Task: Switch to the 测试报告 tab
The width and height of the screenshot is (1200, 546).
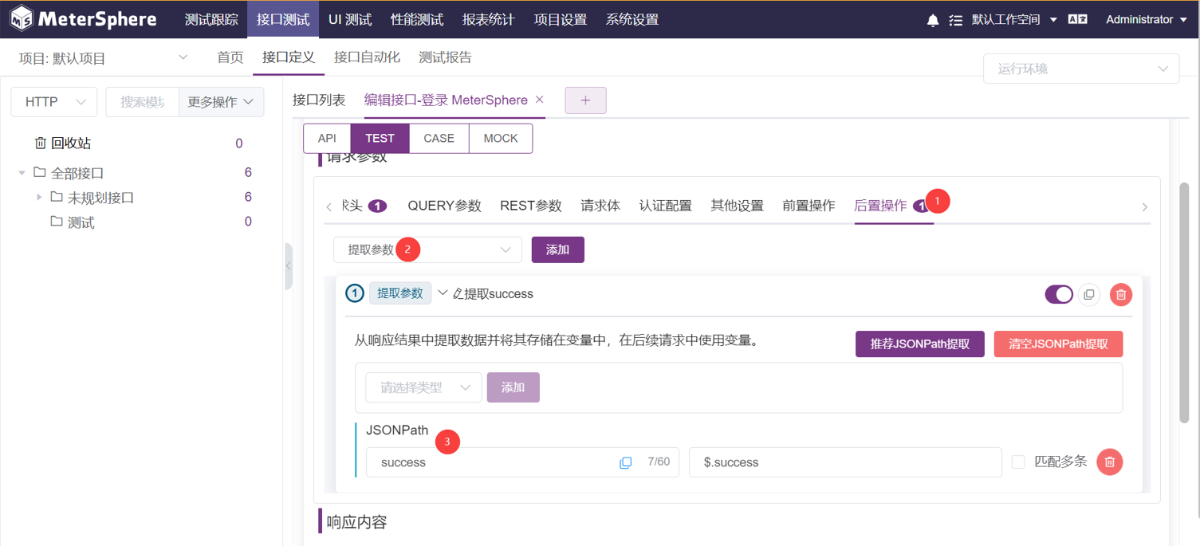Action: [x=445, y=58]
